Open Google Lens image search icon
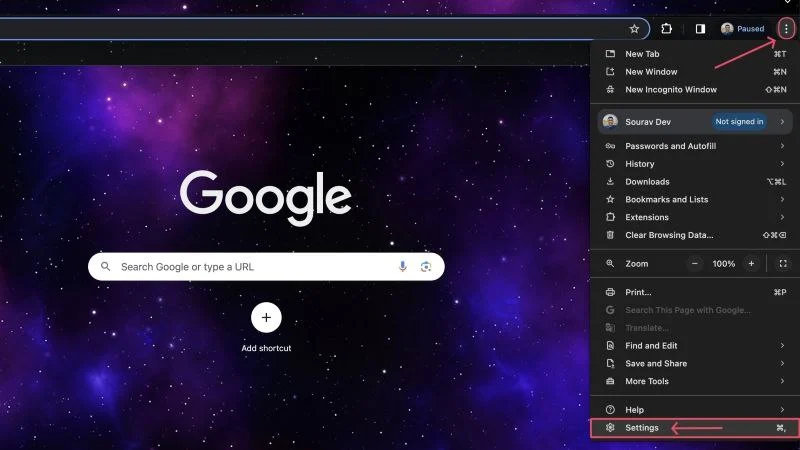800x450 pixels. click(426, 266)
